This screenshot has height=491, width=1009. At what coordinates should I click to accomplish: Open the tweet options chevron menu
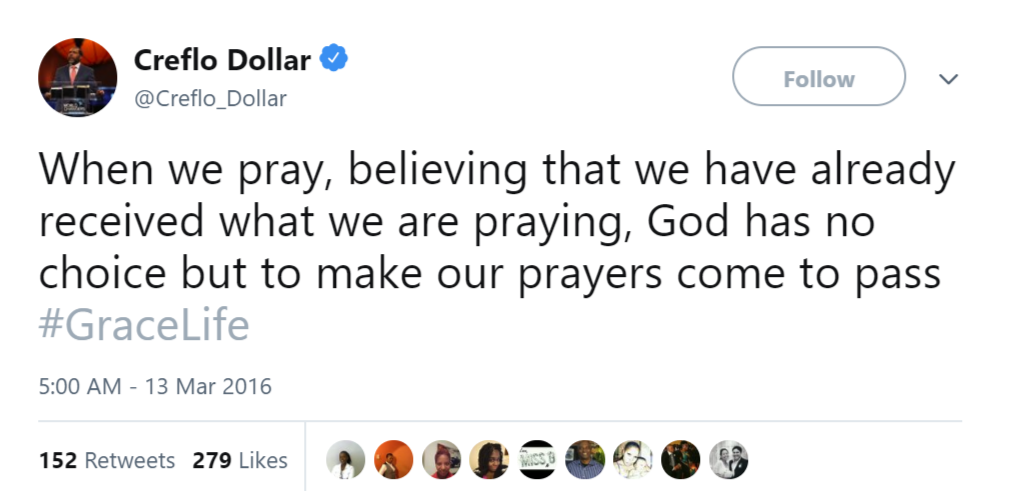pos(949,79)
